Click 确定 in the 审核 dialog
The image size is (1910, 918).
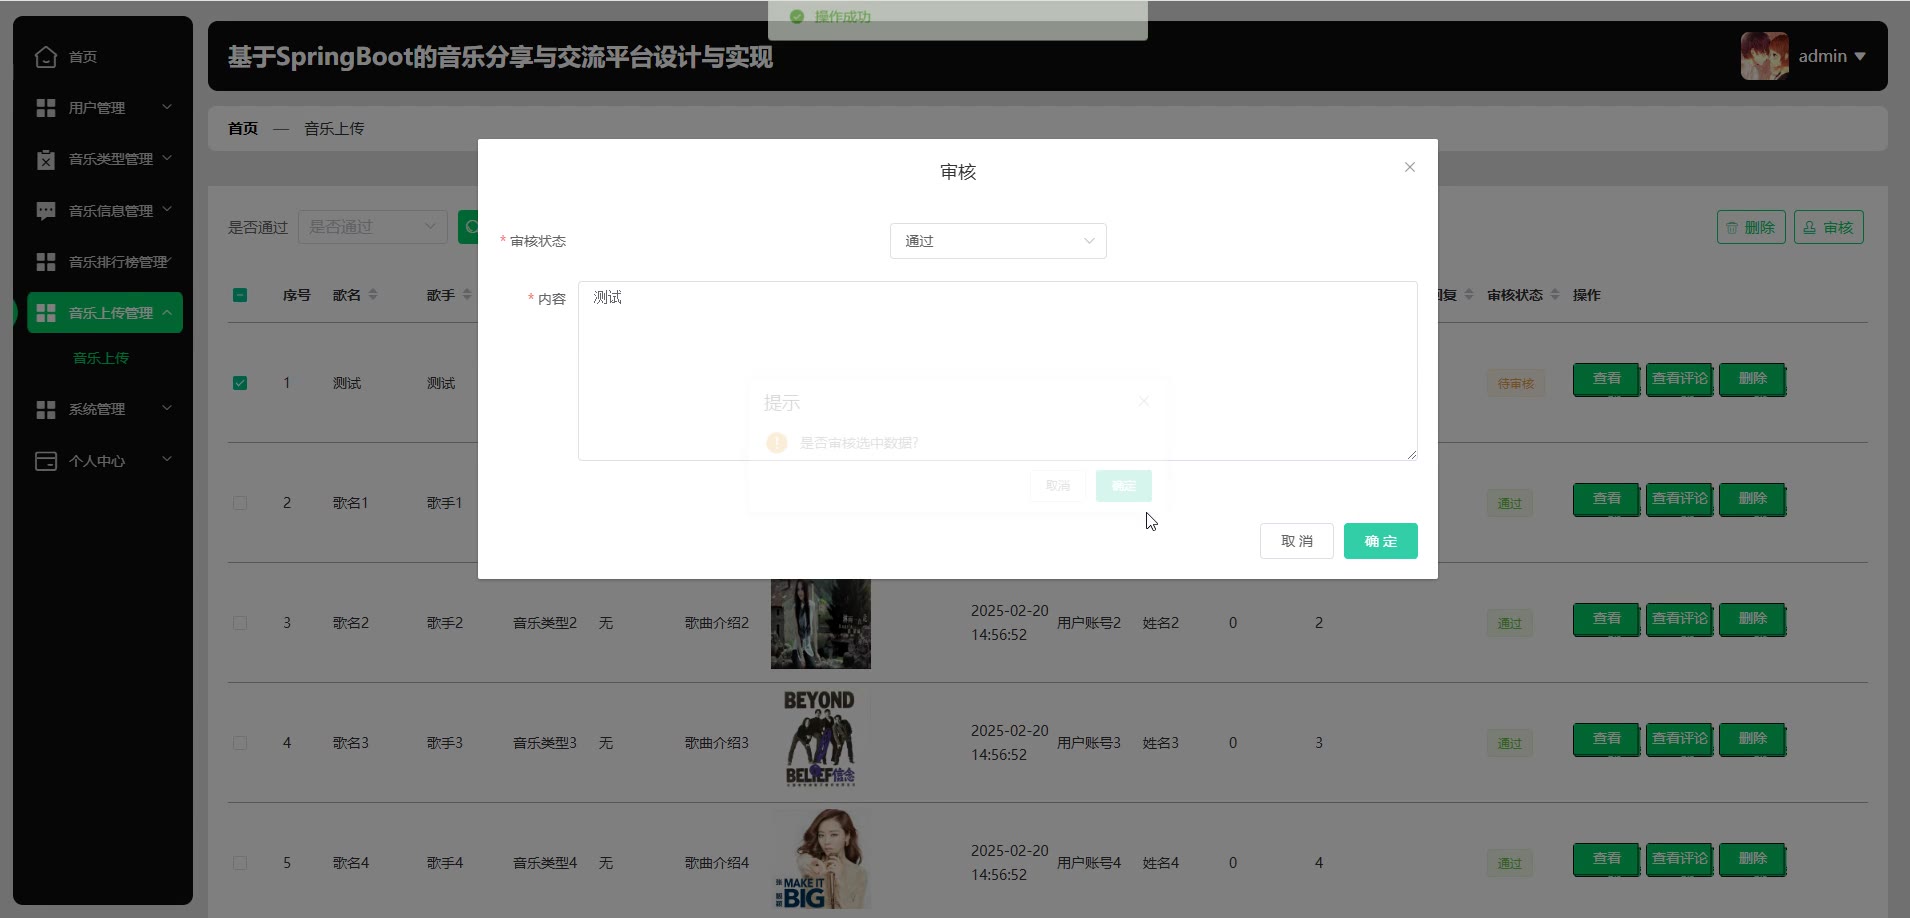point(1380,541)
